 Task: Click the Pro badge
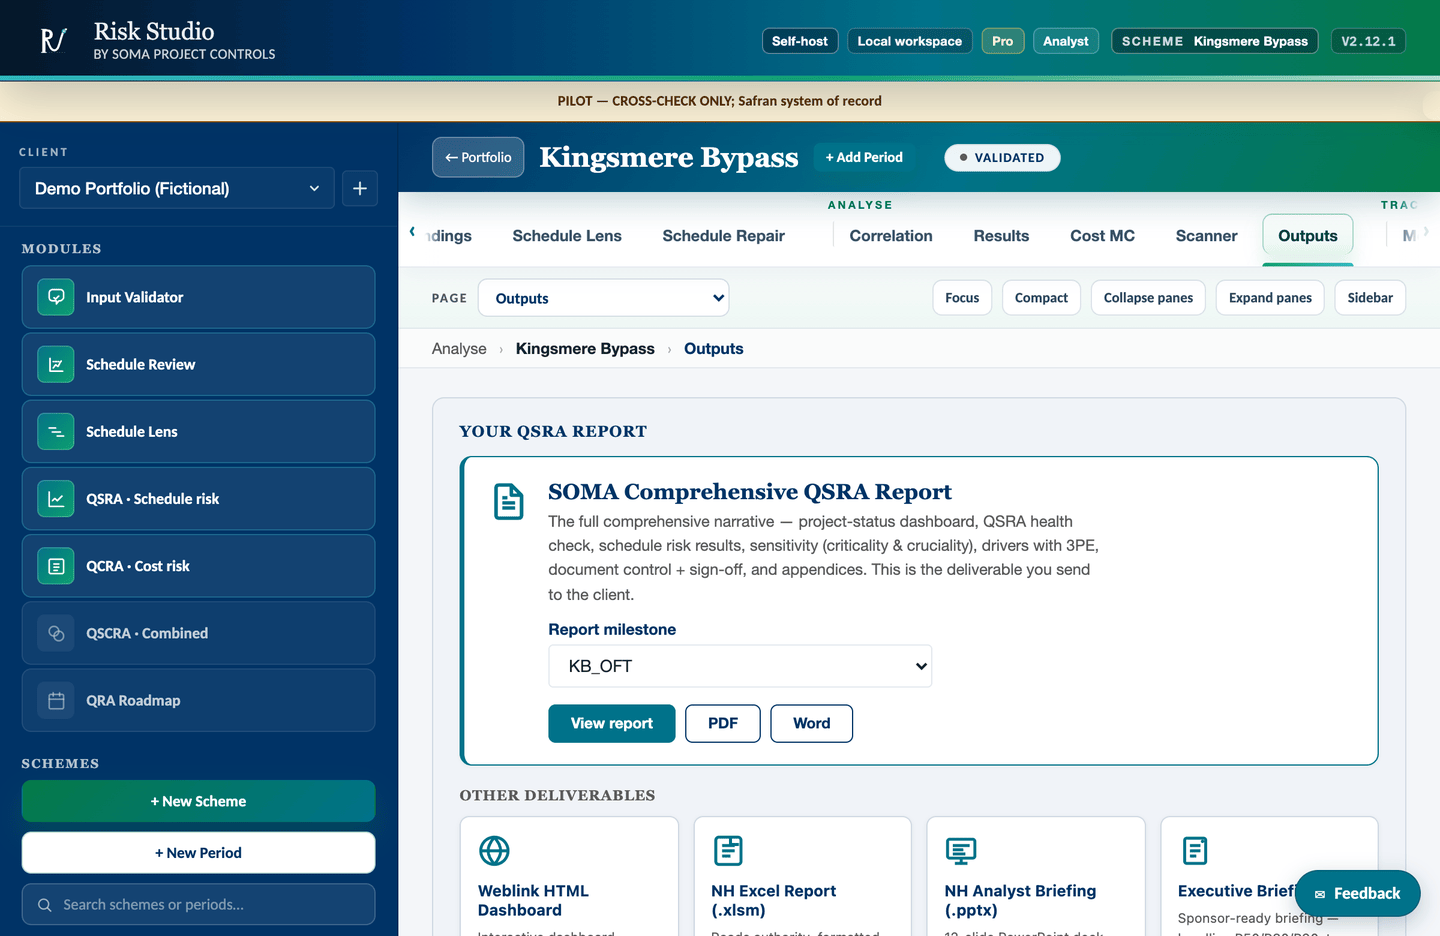(1003, 41)
